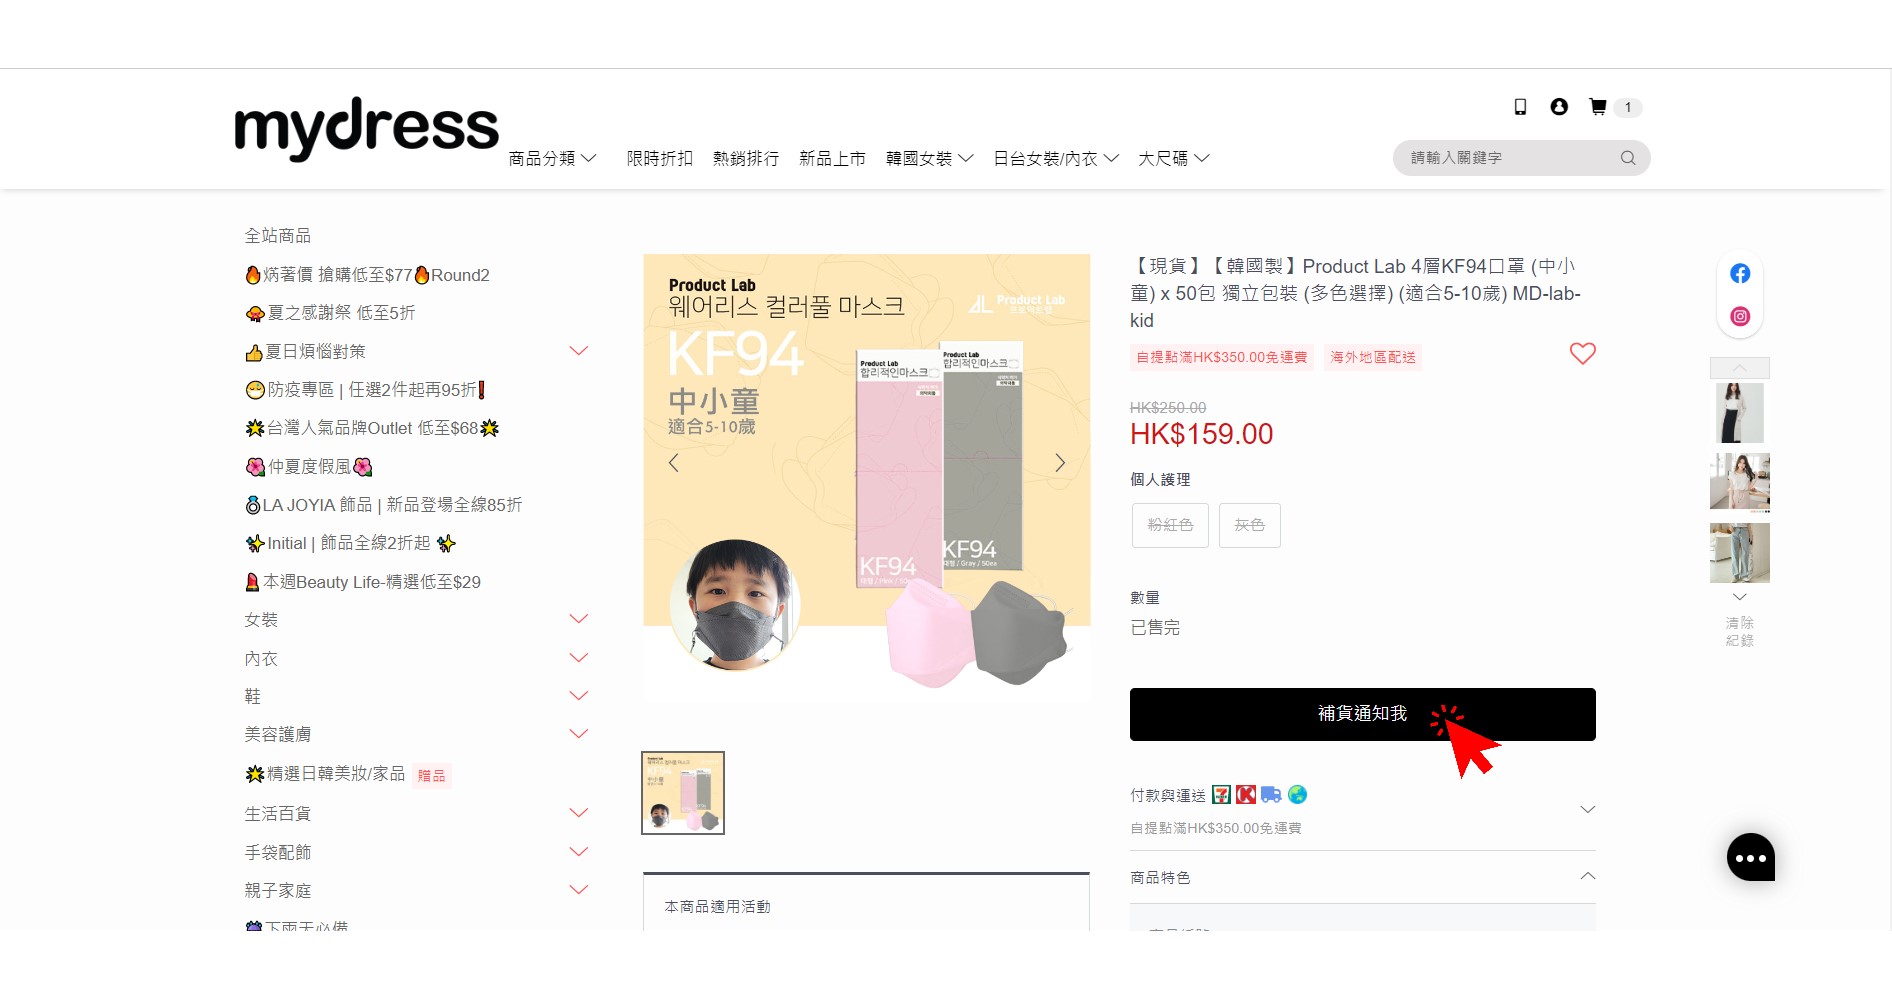Screen dimensions: 1892x1000
Task: Open 本週Beauty Life-精選低至$29 link
Action: [363, 582]
